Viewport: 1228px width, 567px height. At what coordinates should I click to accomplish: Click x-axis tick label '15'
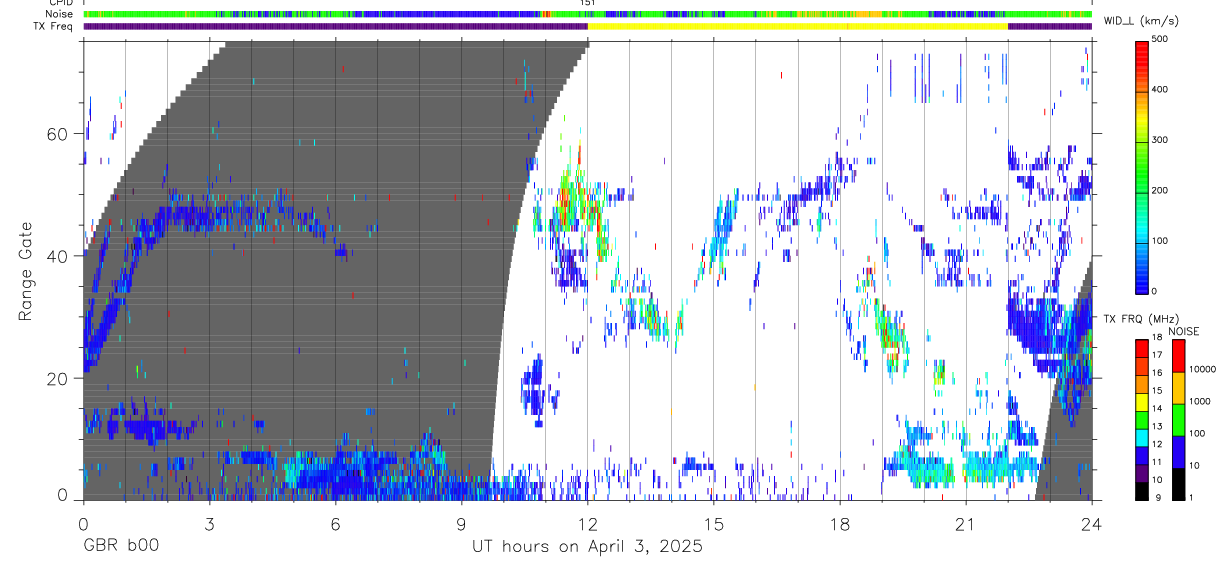click(714, 524)
